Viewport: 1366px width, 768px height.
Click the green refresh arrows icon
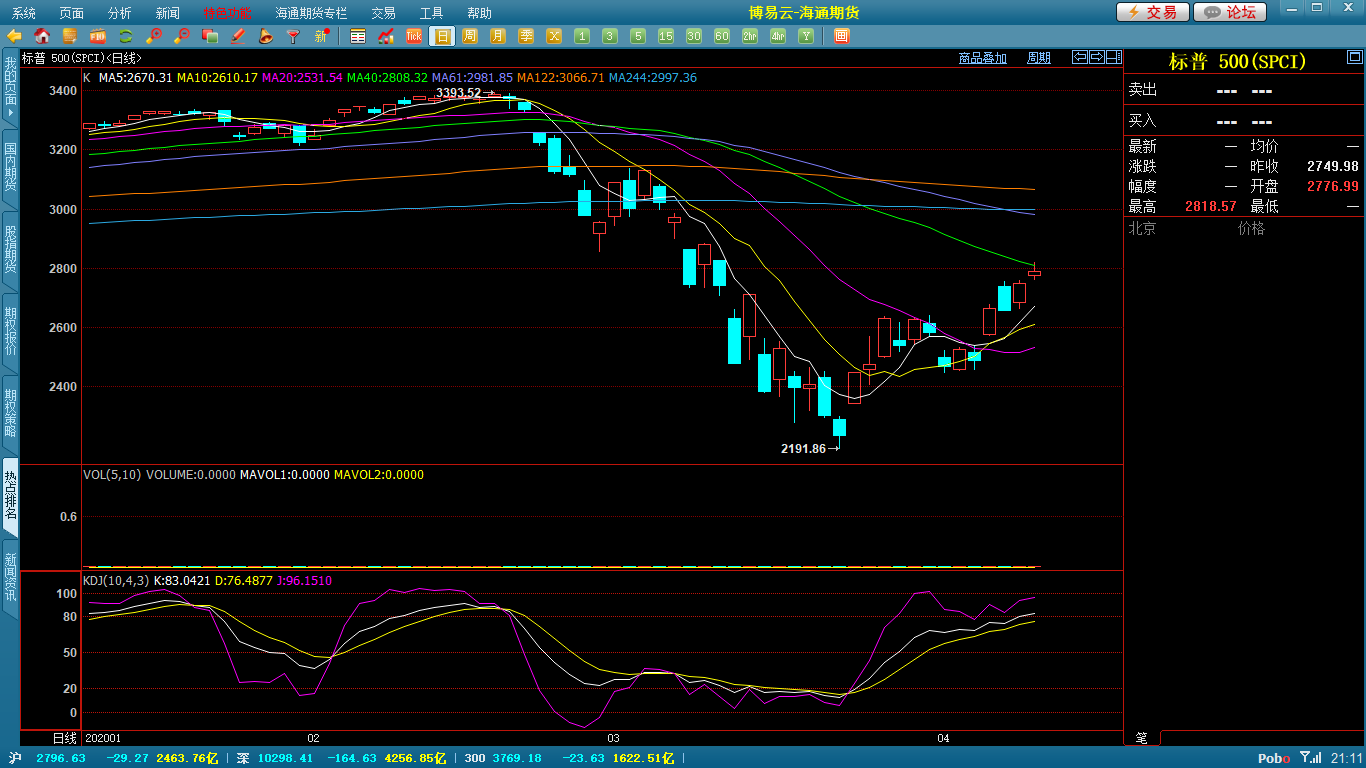(x=126, y=36)
